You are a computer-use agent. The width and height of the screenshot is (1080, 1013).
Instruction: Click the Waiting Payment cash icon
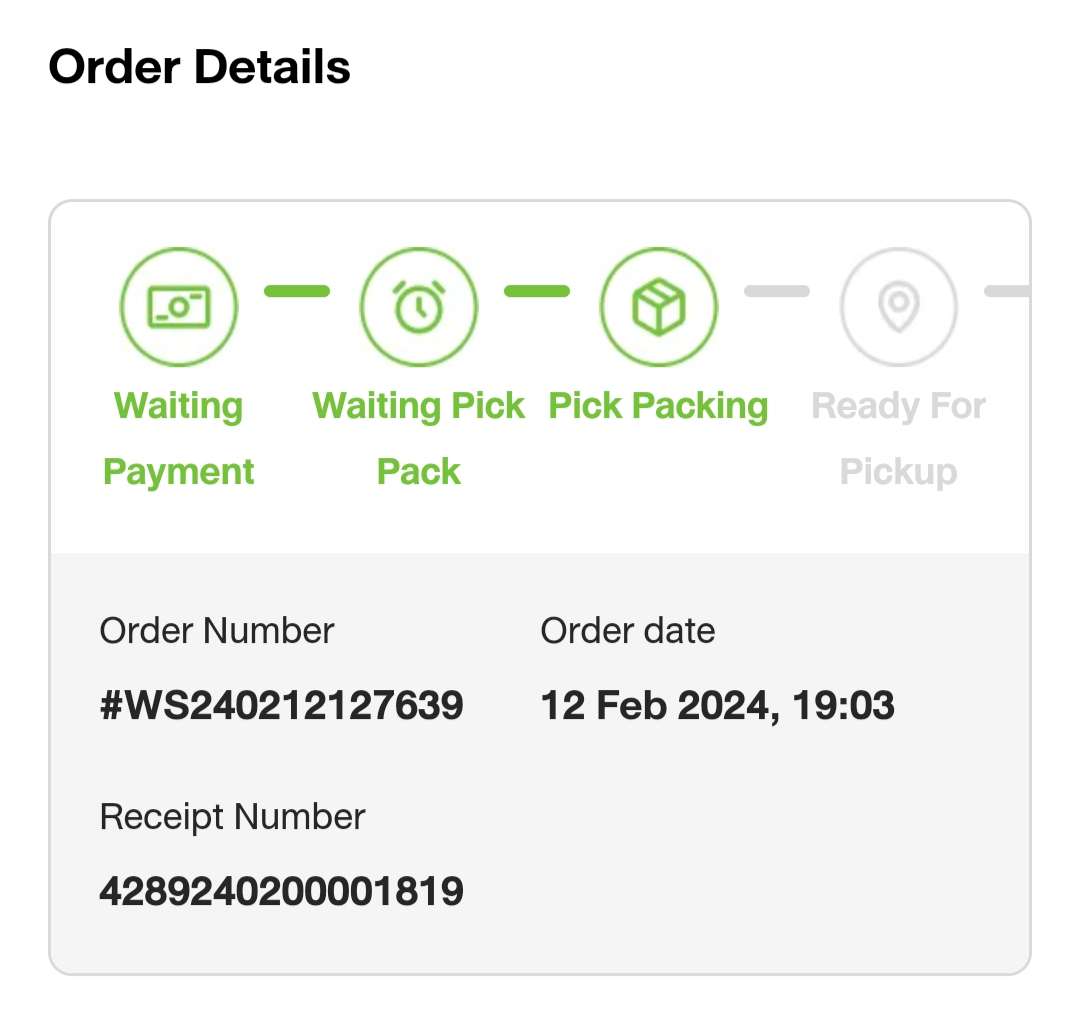[x=179, y=307]
